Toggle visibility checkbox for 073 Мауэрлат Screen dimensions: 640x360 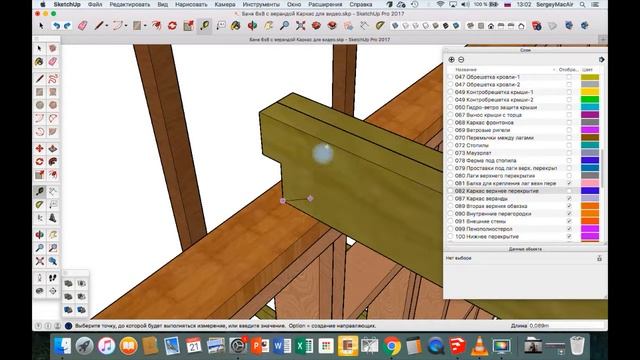click(x=569, y=153)
